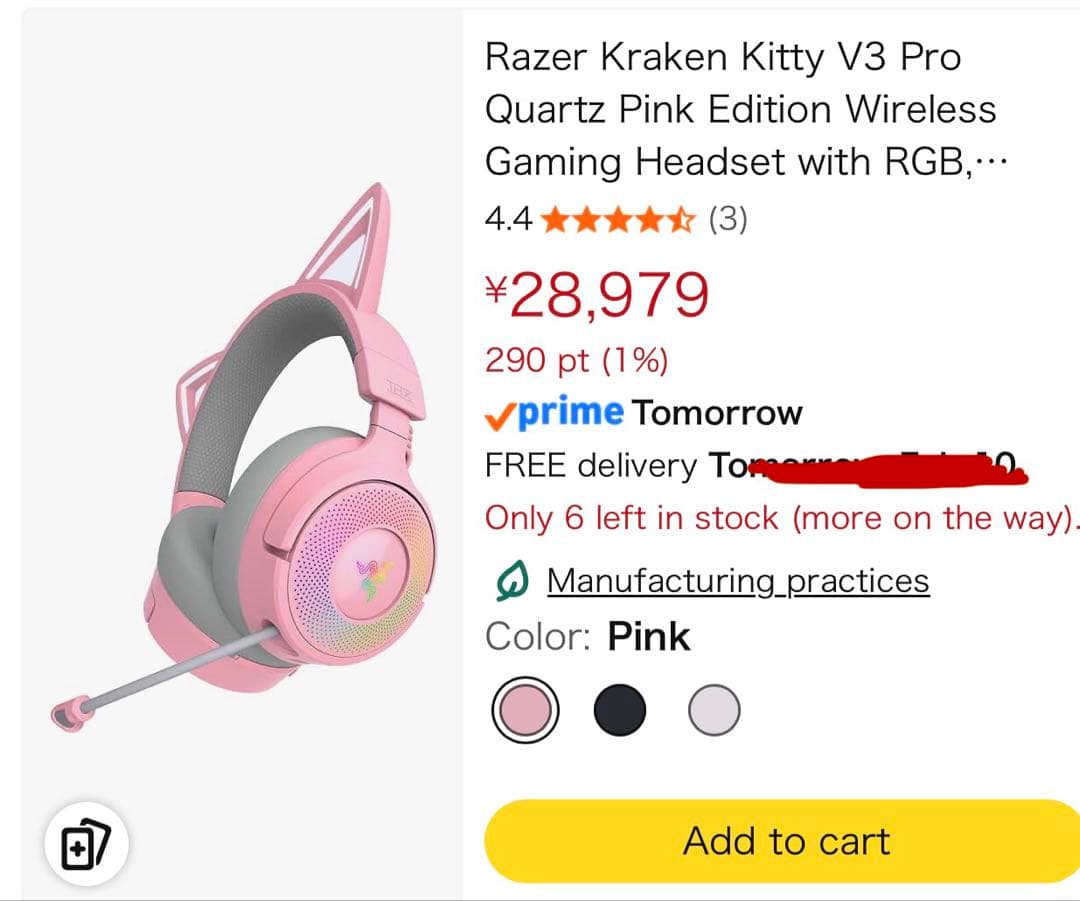The image size is (1080, 901).
Task: Open the Manufacturing practices link
Action: [x=738, y=579]
